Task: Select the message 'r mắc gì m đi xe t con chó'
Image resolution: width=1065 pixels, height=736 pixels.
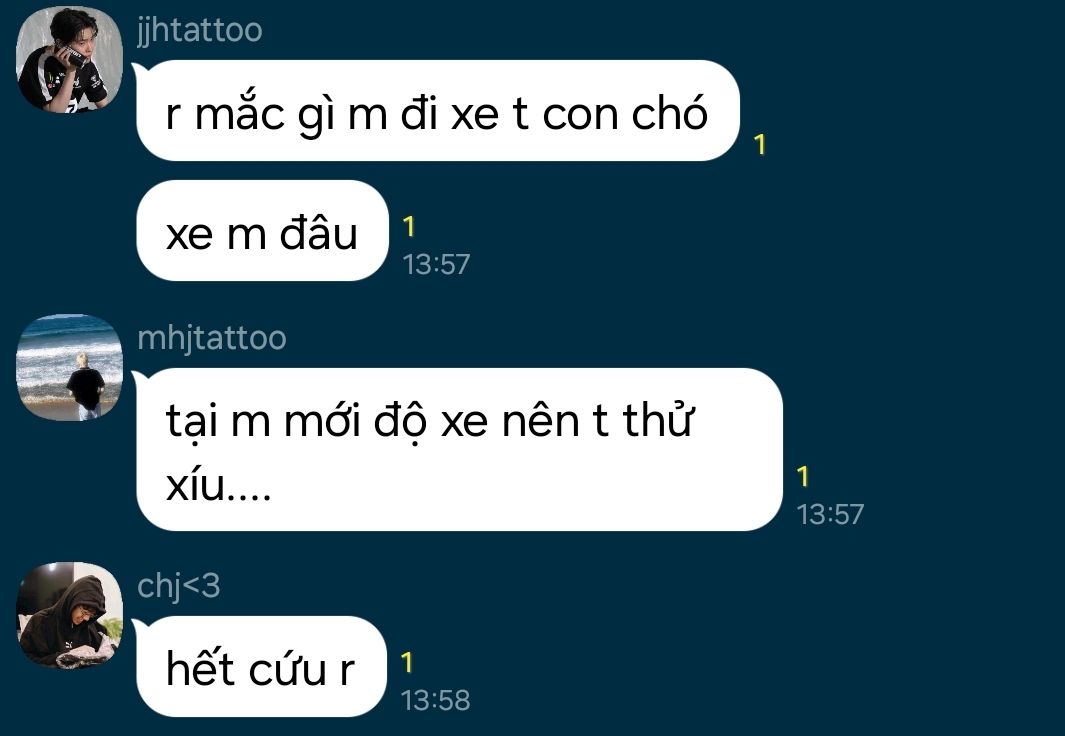Action: coord(437,111)
